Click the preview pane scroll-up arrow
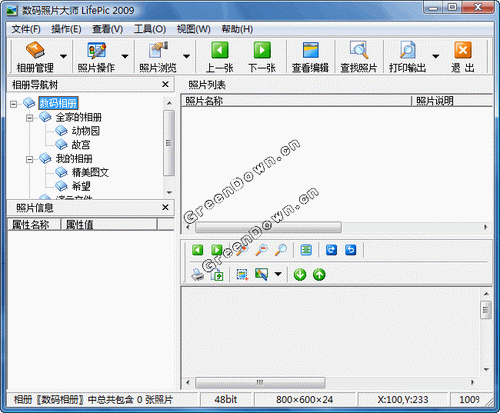 pyautogui.click(x=486, y=294)
